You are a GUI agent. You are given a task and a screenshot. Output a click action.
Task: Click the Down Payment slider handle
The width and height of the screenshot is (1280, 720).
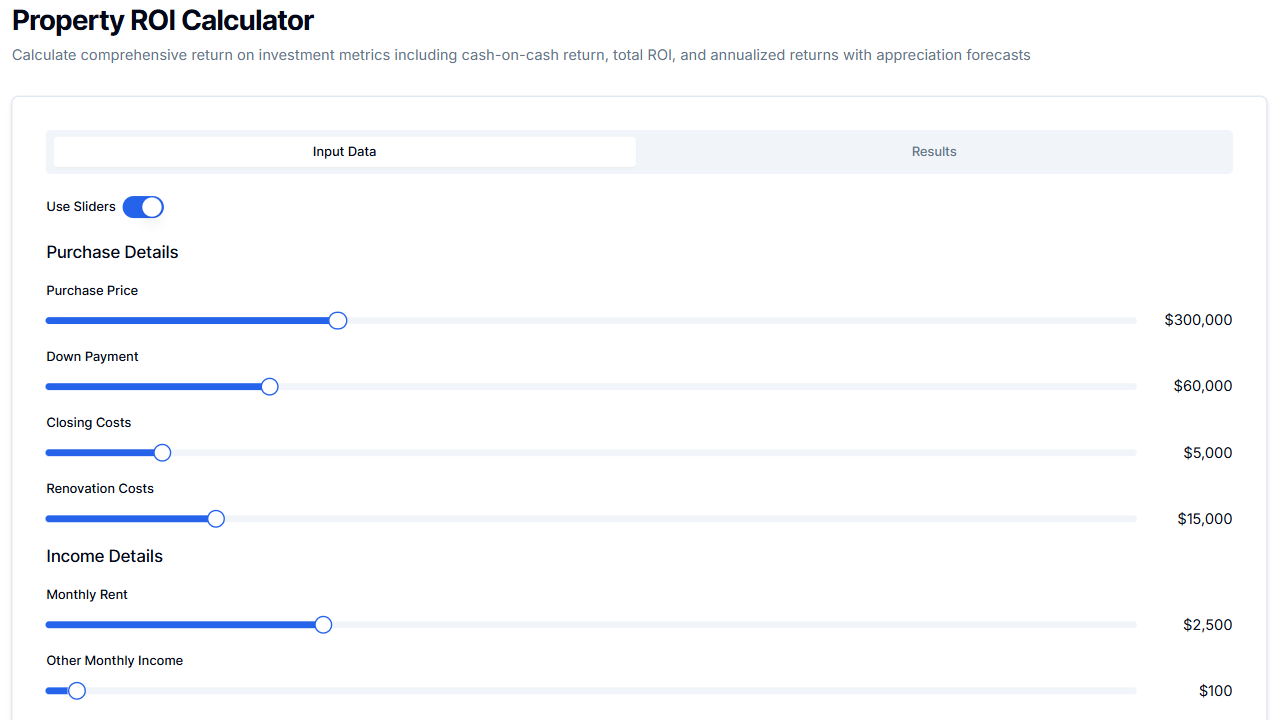tap(269, 387)
